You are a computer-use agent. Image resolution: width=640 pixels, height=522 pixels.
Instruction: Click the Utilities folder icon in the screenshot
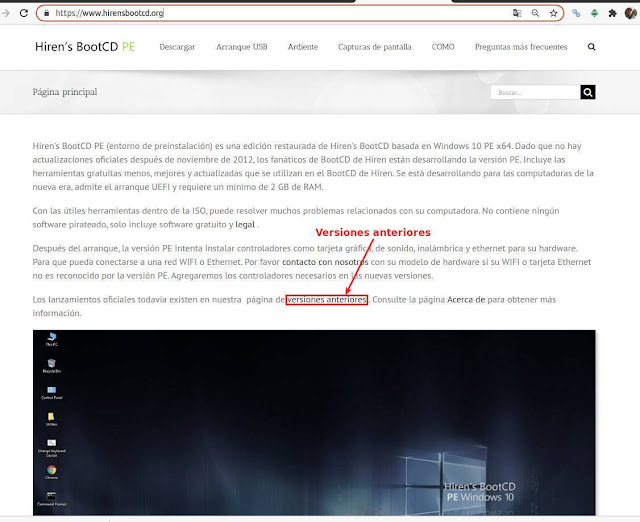[51, 419]
